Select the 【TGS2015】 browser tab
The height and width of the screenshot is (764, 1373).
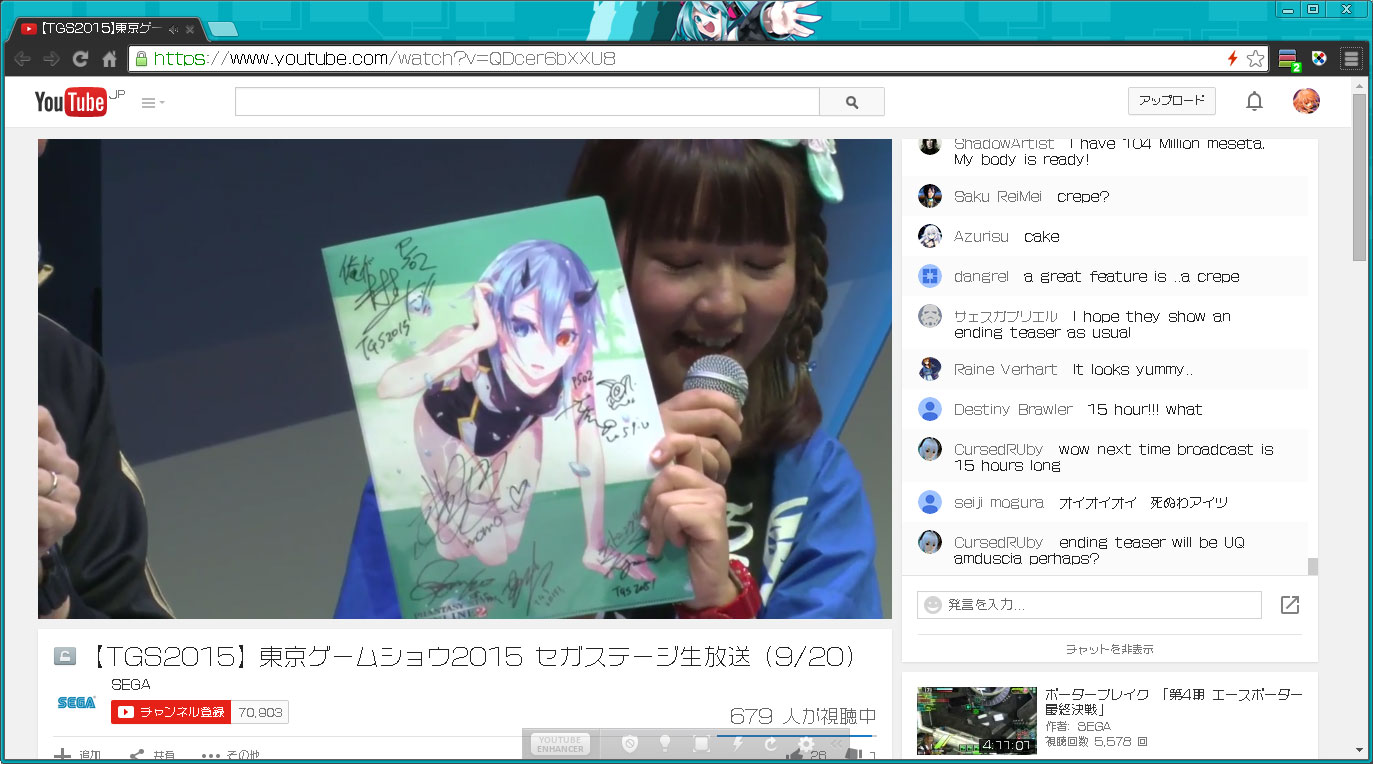[105, 29]
